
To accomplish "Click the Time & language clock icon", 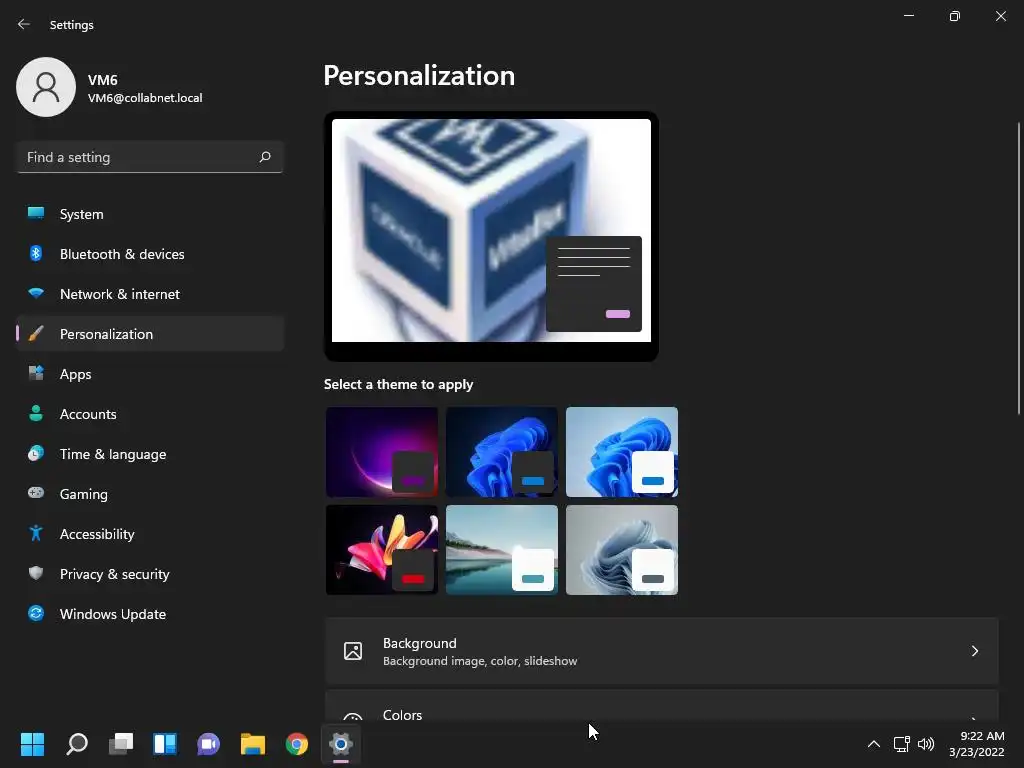I will (x=36, y=453).
